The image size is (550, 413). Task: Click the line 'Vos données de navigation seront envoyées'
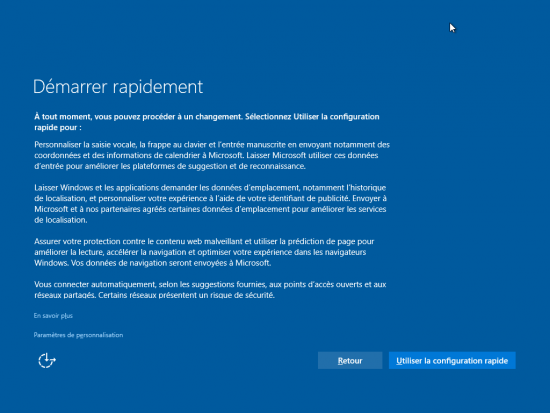click(x=153, y=263)
